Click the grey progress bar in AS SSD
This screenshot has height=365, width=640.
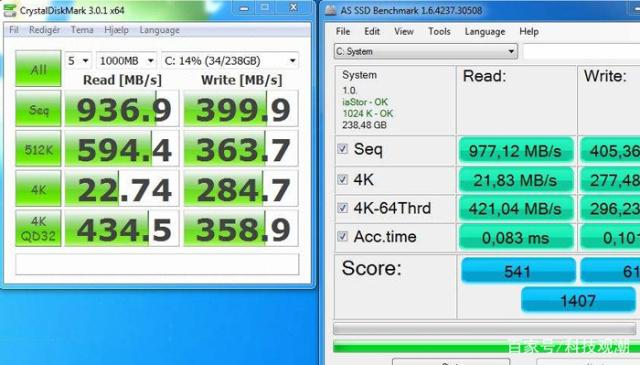click(x=485, y=328)
